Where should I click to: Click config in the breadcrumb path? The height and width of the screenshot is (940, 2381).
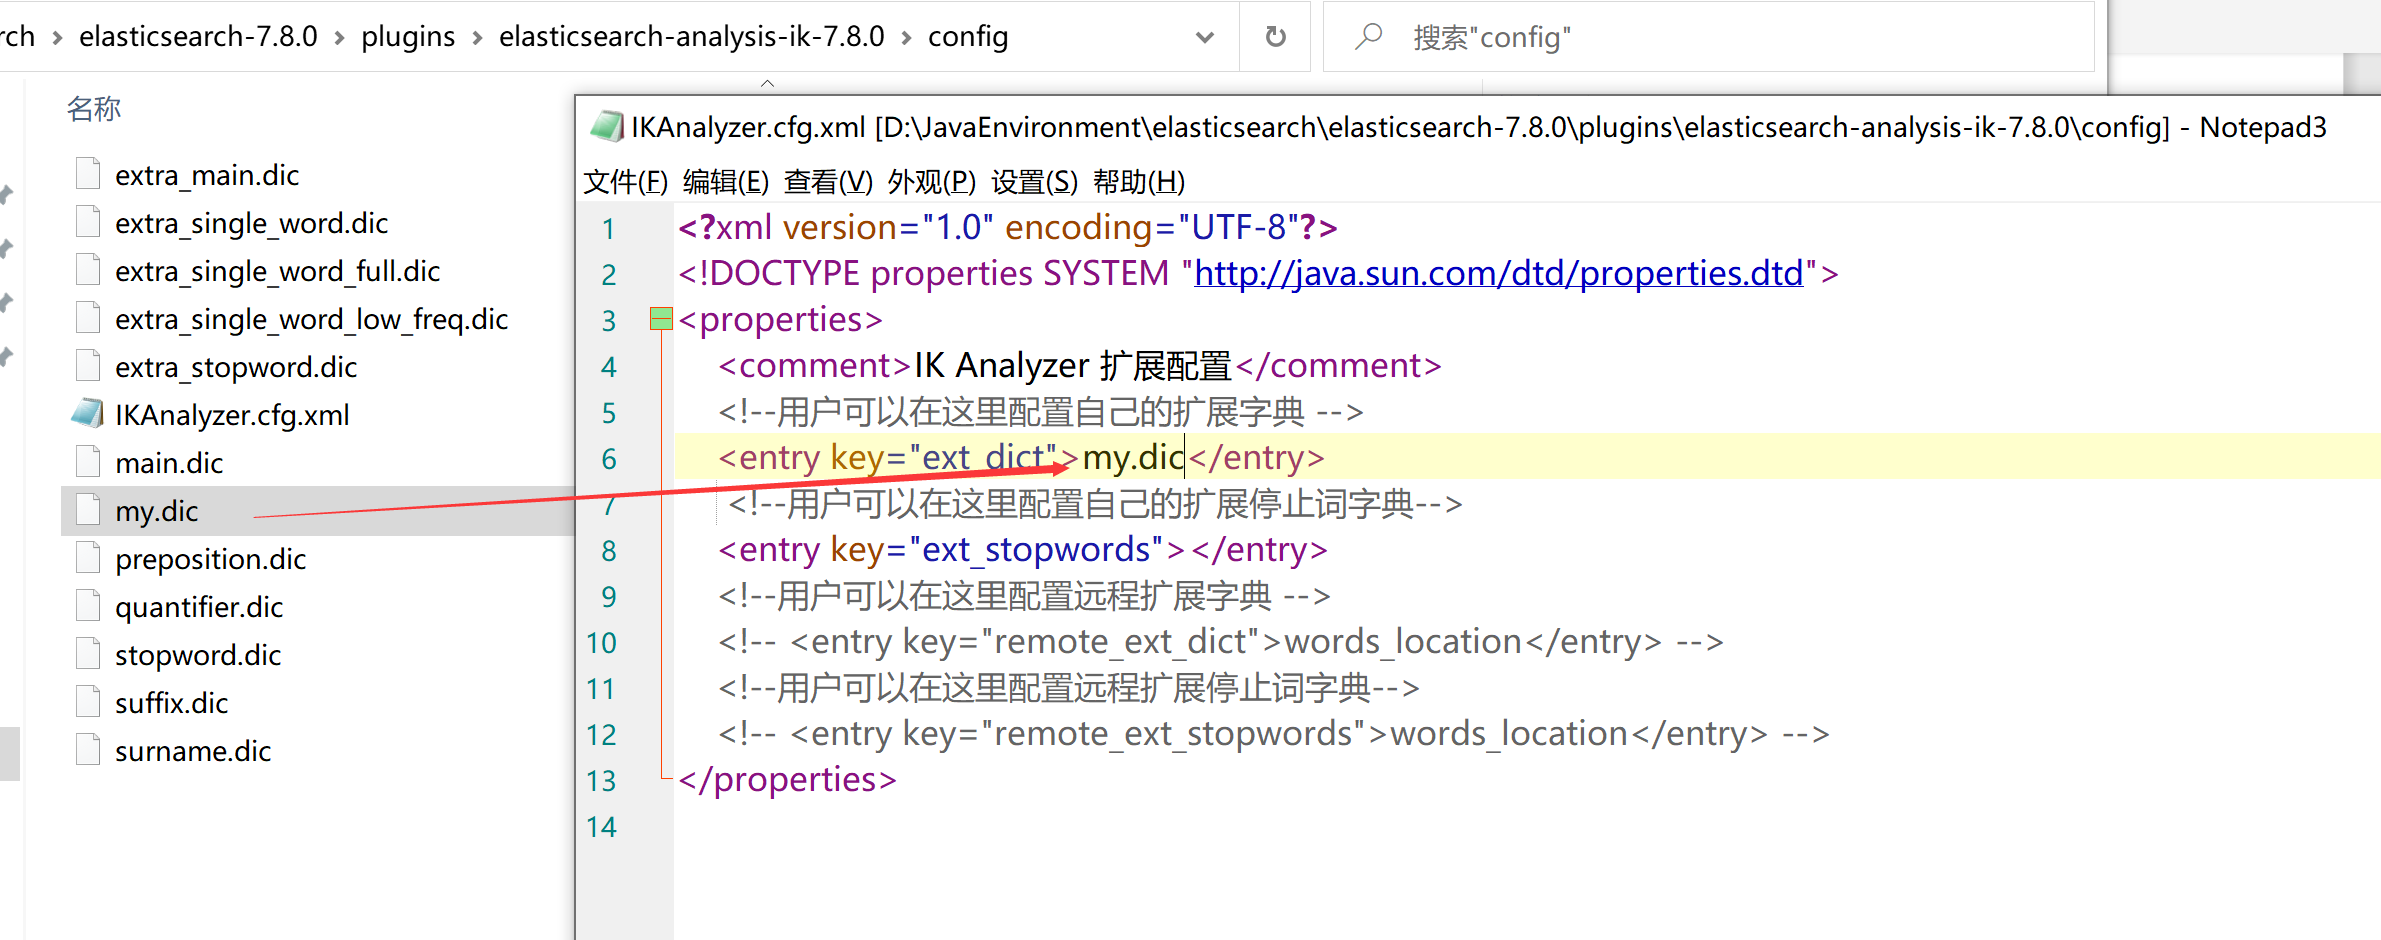[x=968, y=37]
